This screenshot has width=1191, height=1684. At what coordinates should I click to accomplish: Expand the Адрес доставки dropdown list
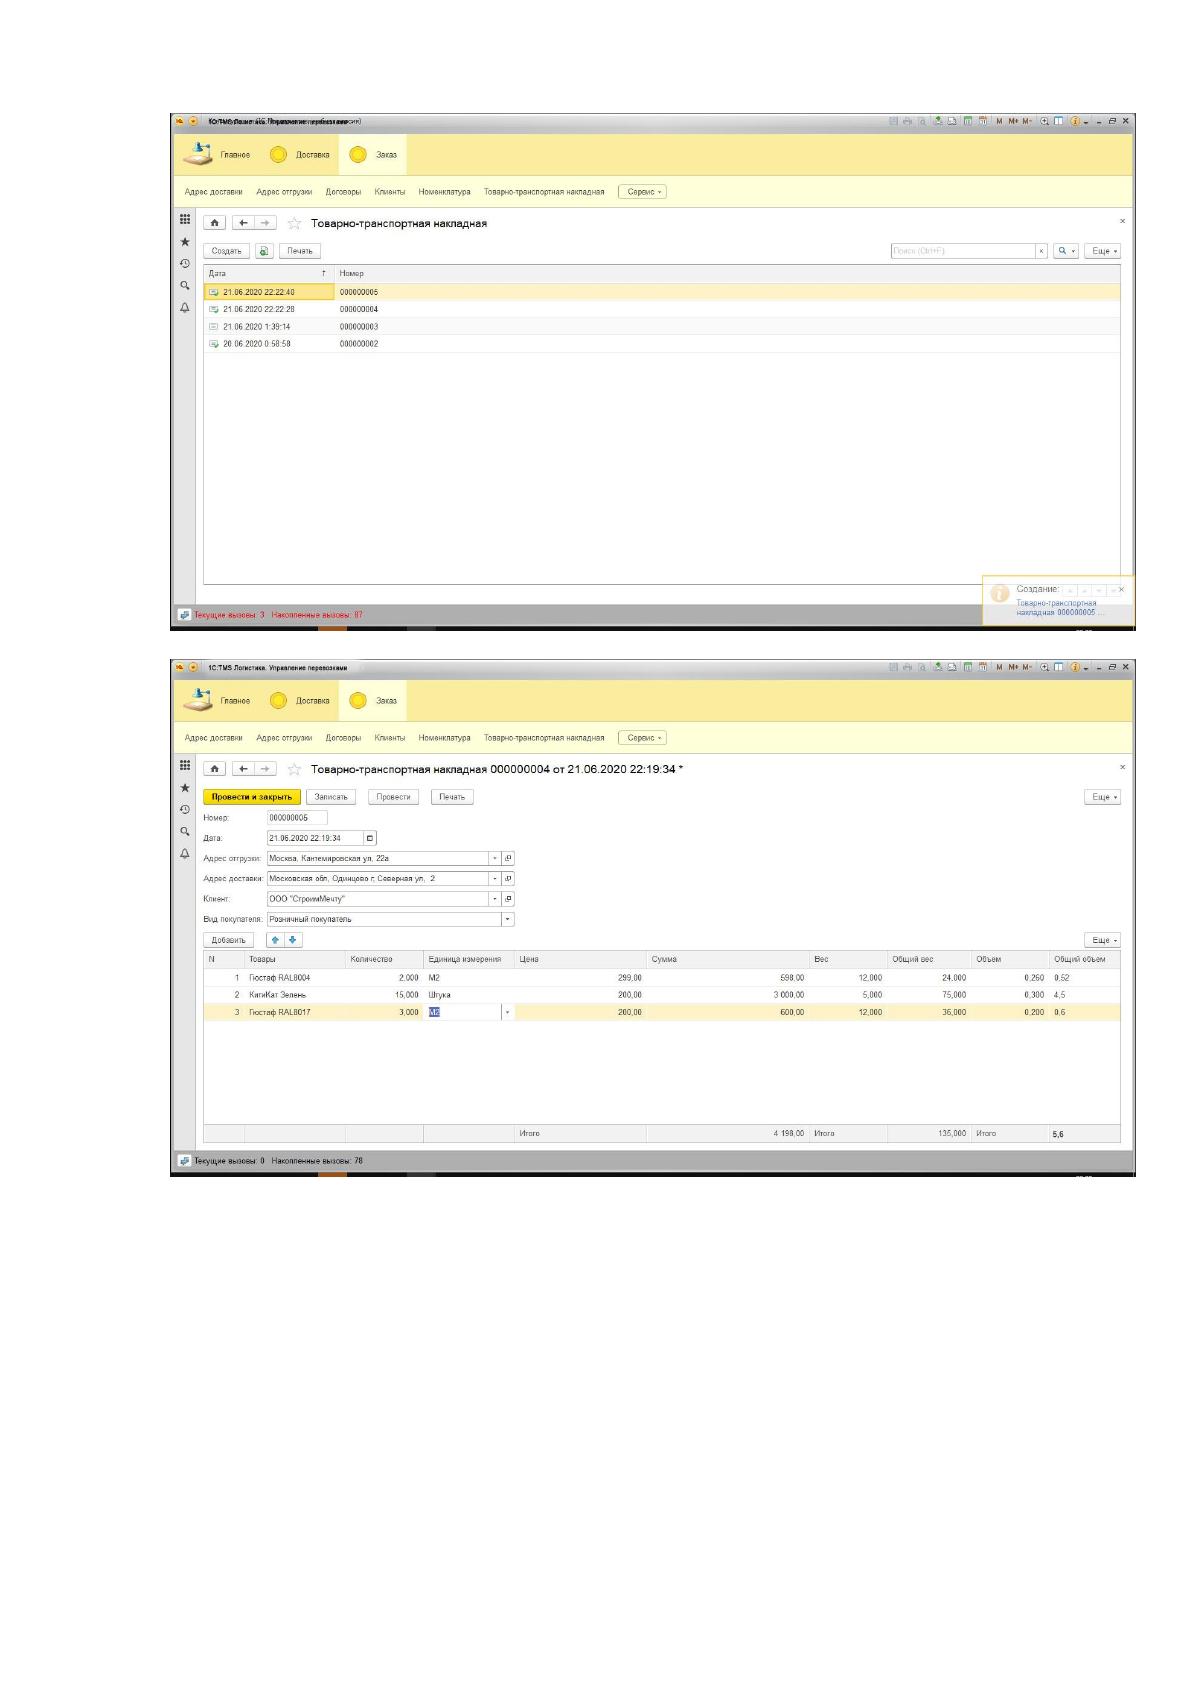[x=494, y=879]
